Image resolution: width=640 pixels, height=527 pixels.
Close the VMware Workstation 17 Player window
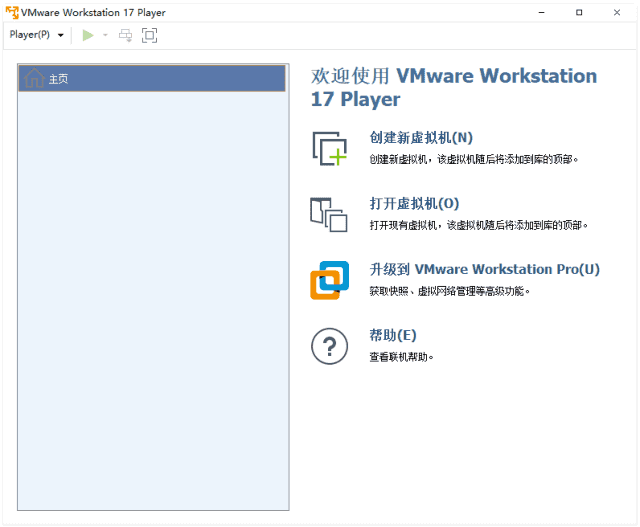point(617,13)
